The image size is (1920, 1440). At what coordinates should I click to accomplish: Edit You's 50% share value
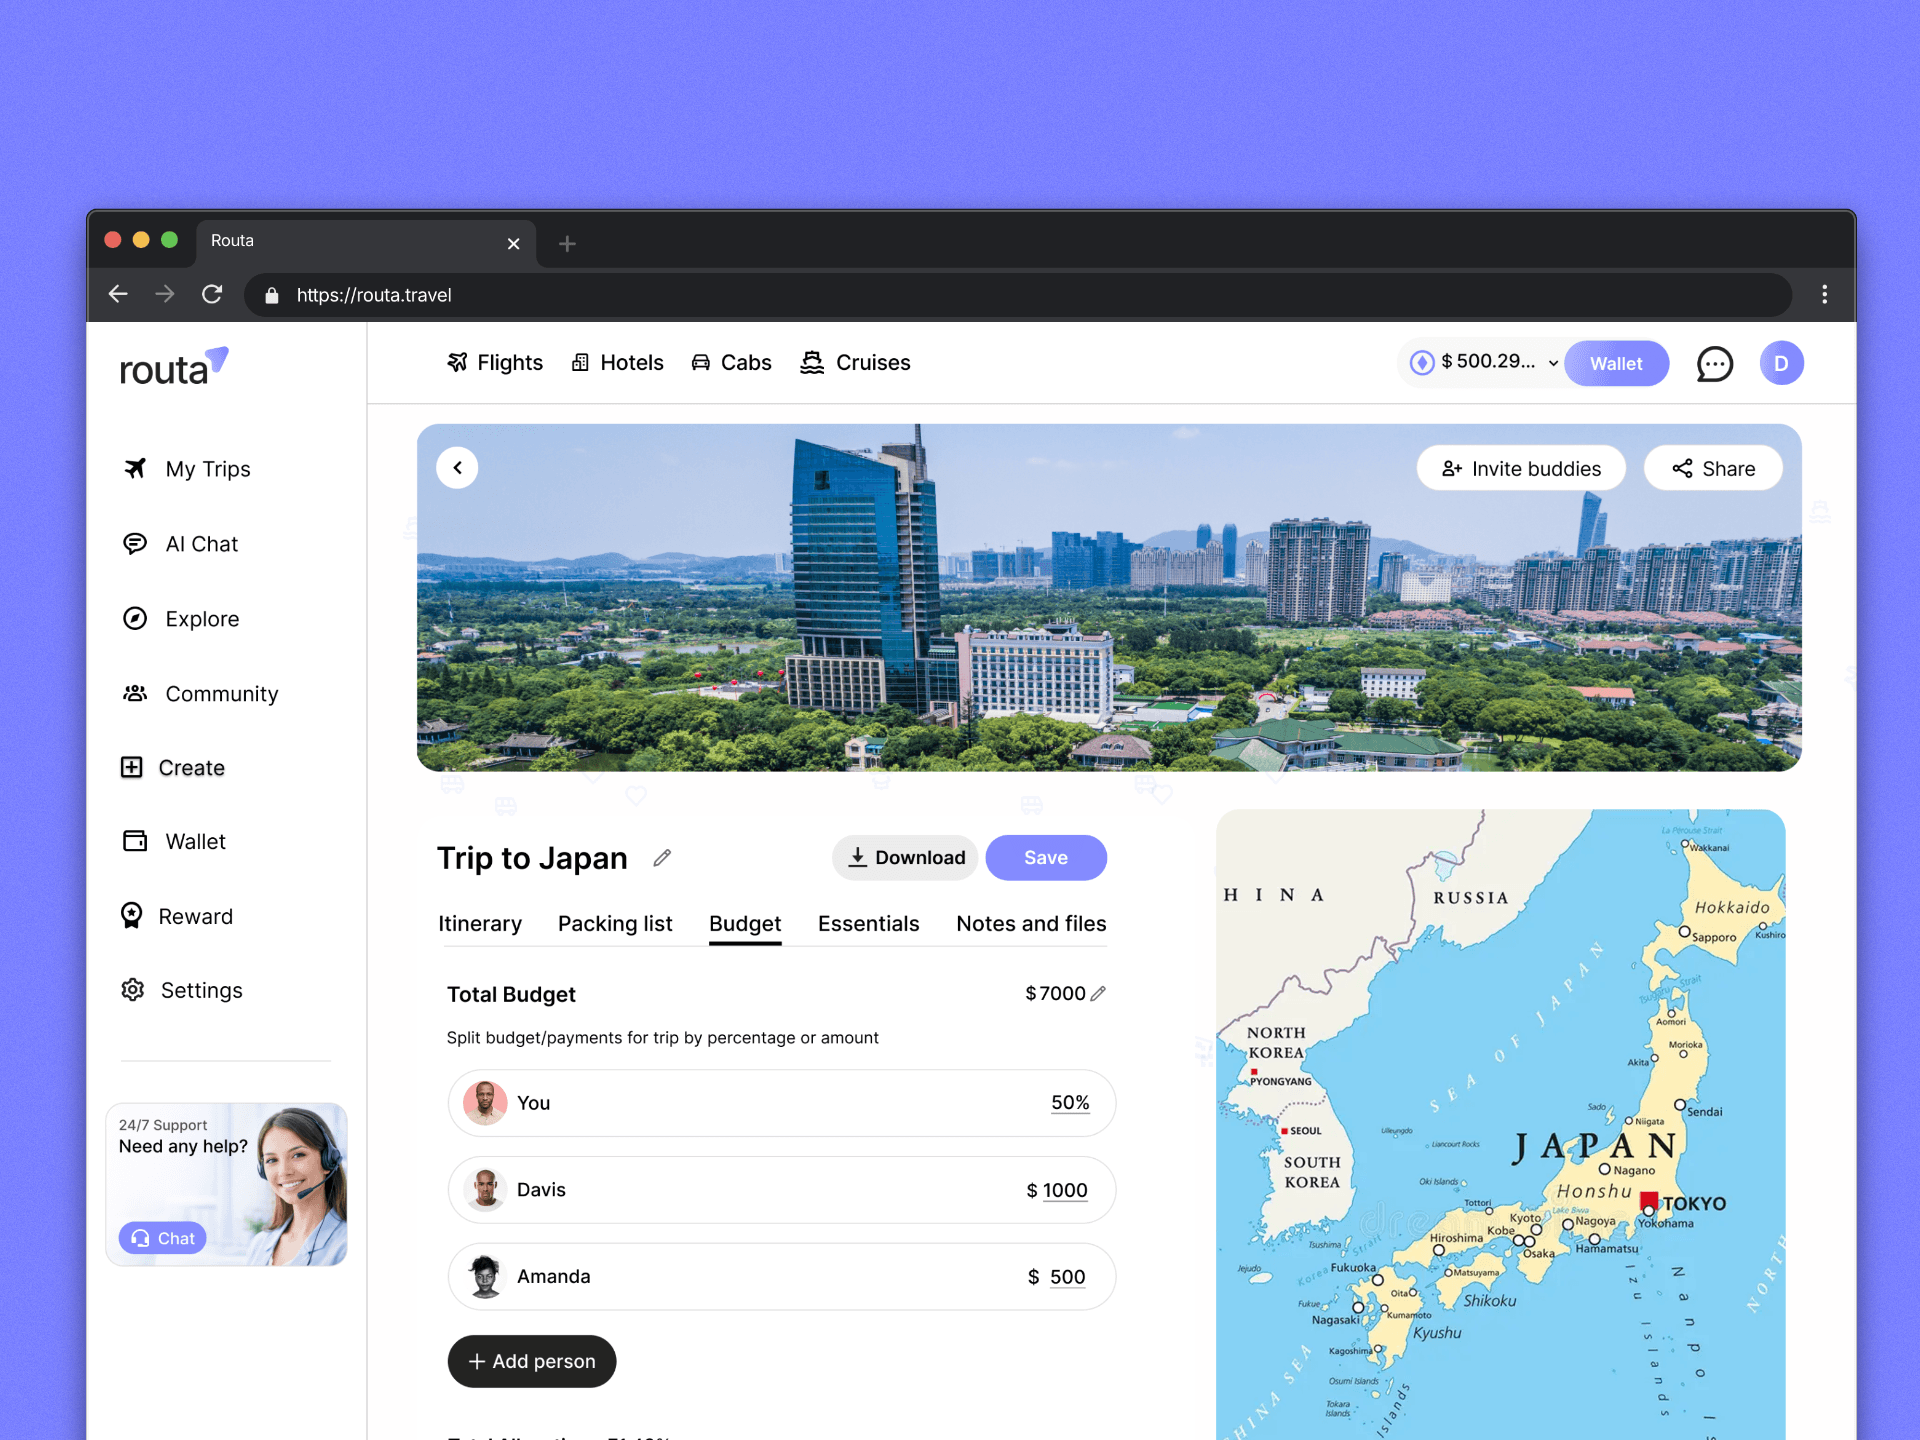click(x=1070, y=1103)
